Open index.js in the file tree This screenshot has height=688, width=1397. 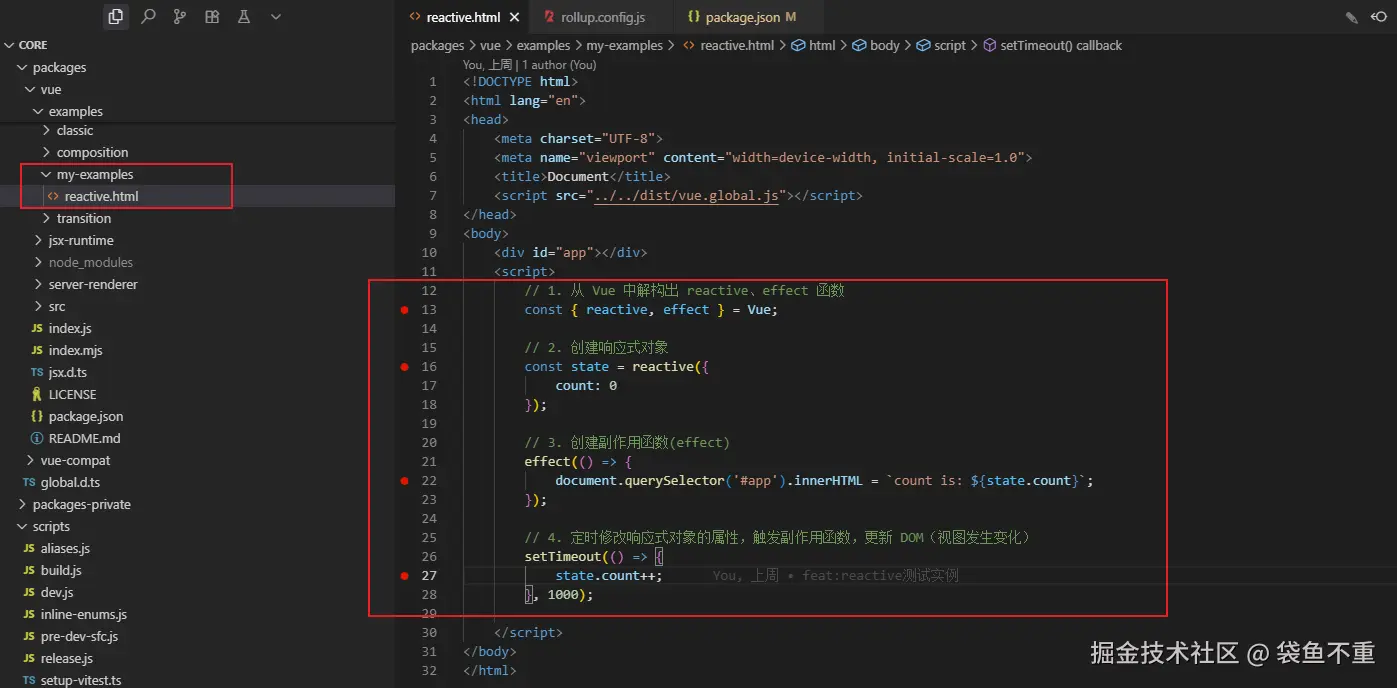tap(70, 329)
